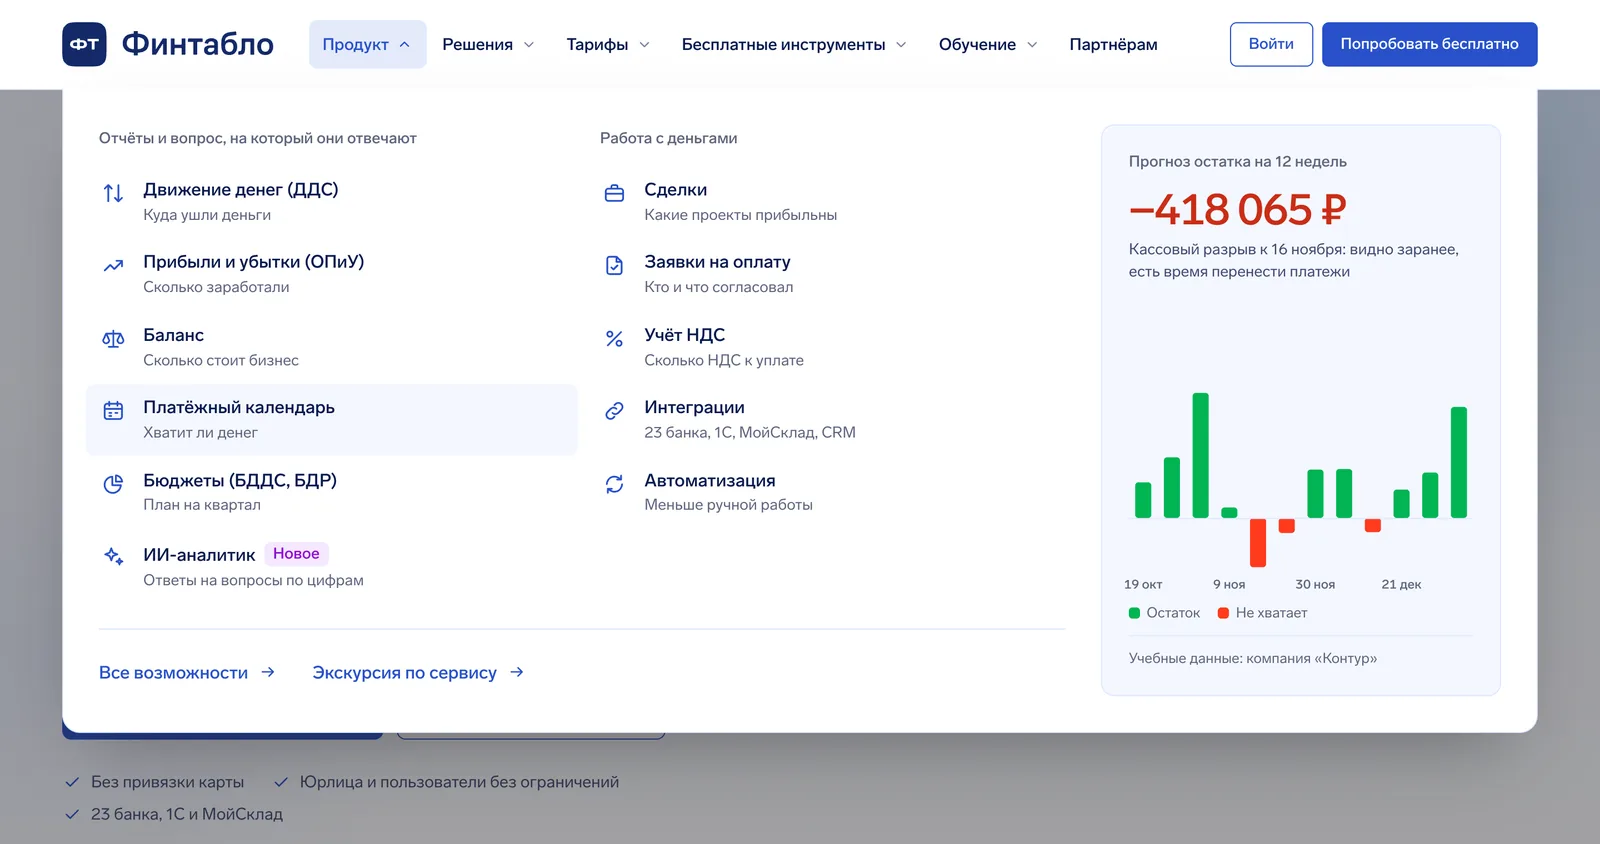1600x844 pixels.
Task: Open Движение денег (ДДС) report
Action: pyautogui.click(x=332, y=202)
